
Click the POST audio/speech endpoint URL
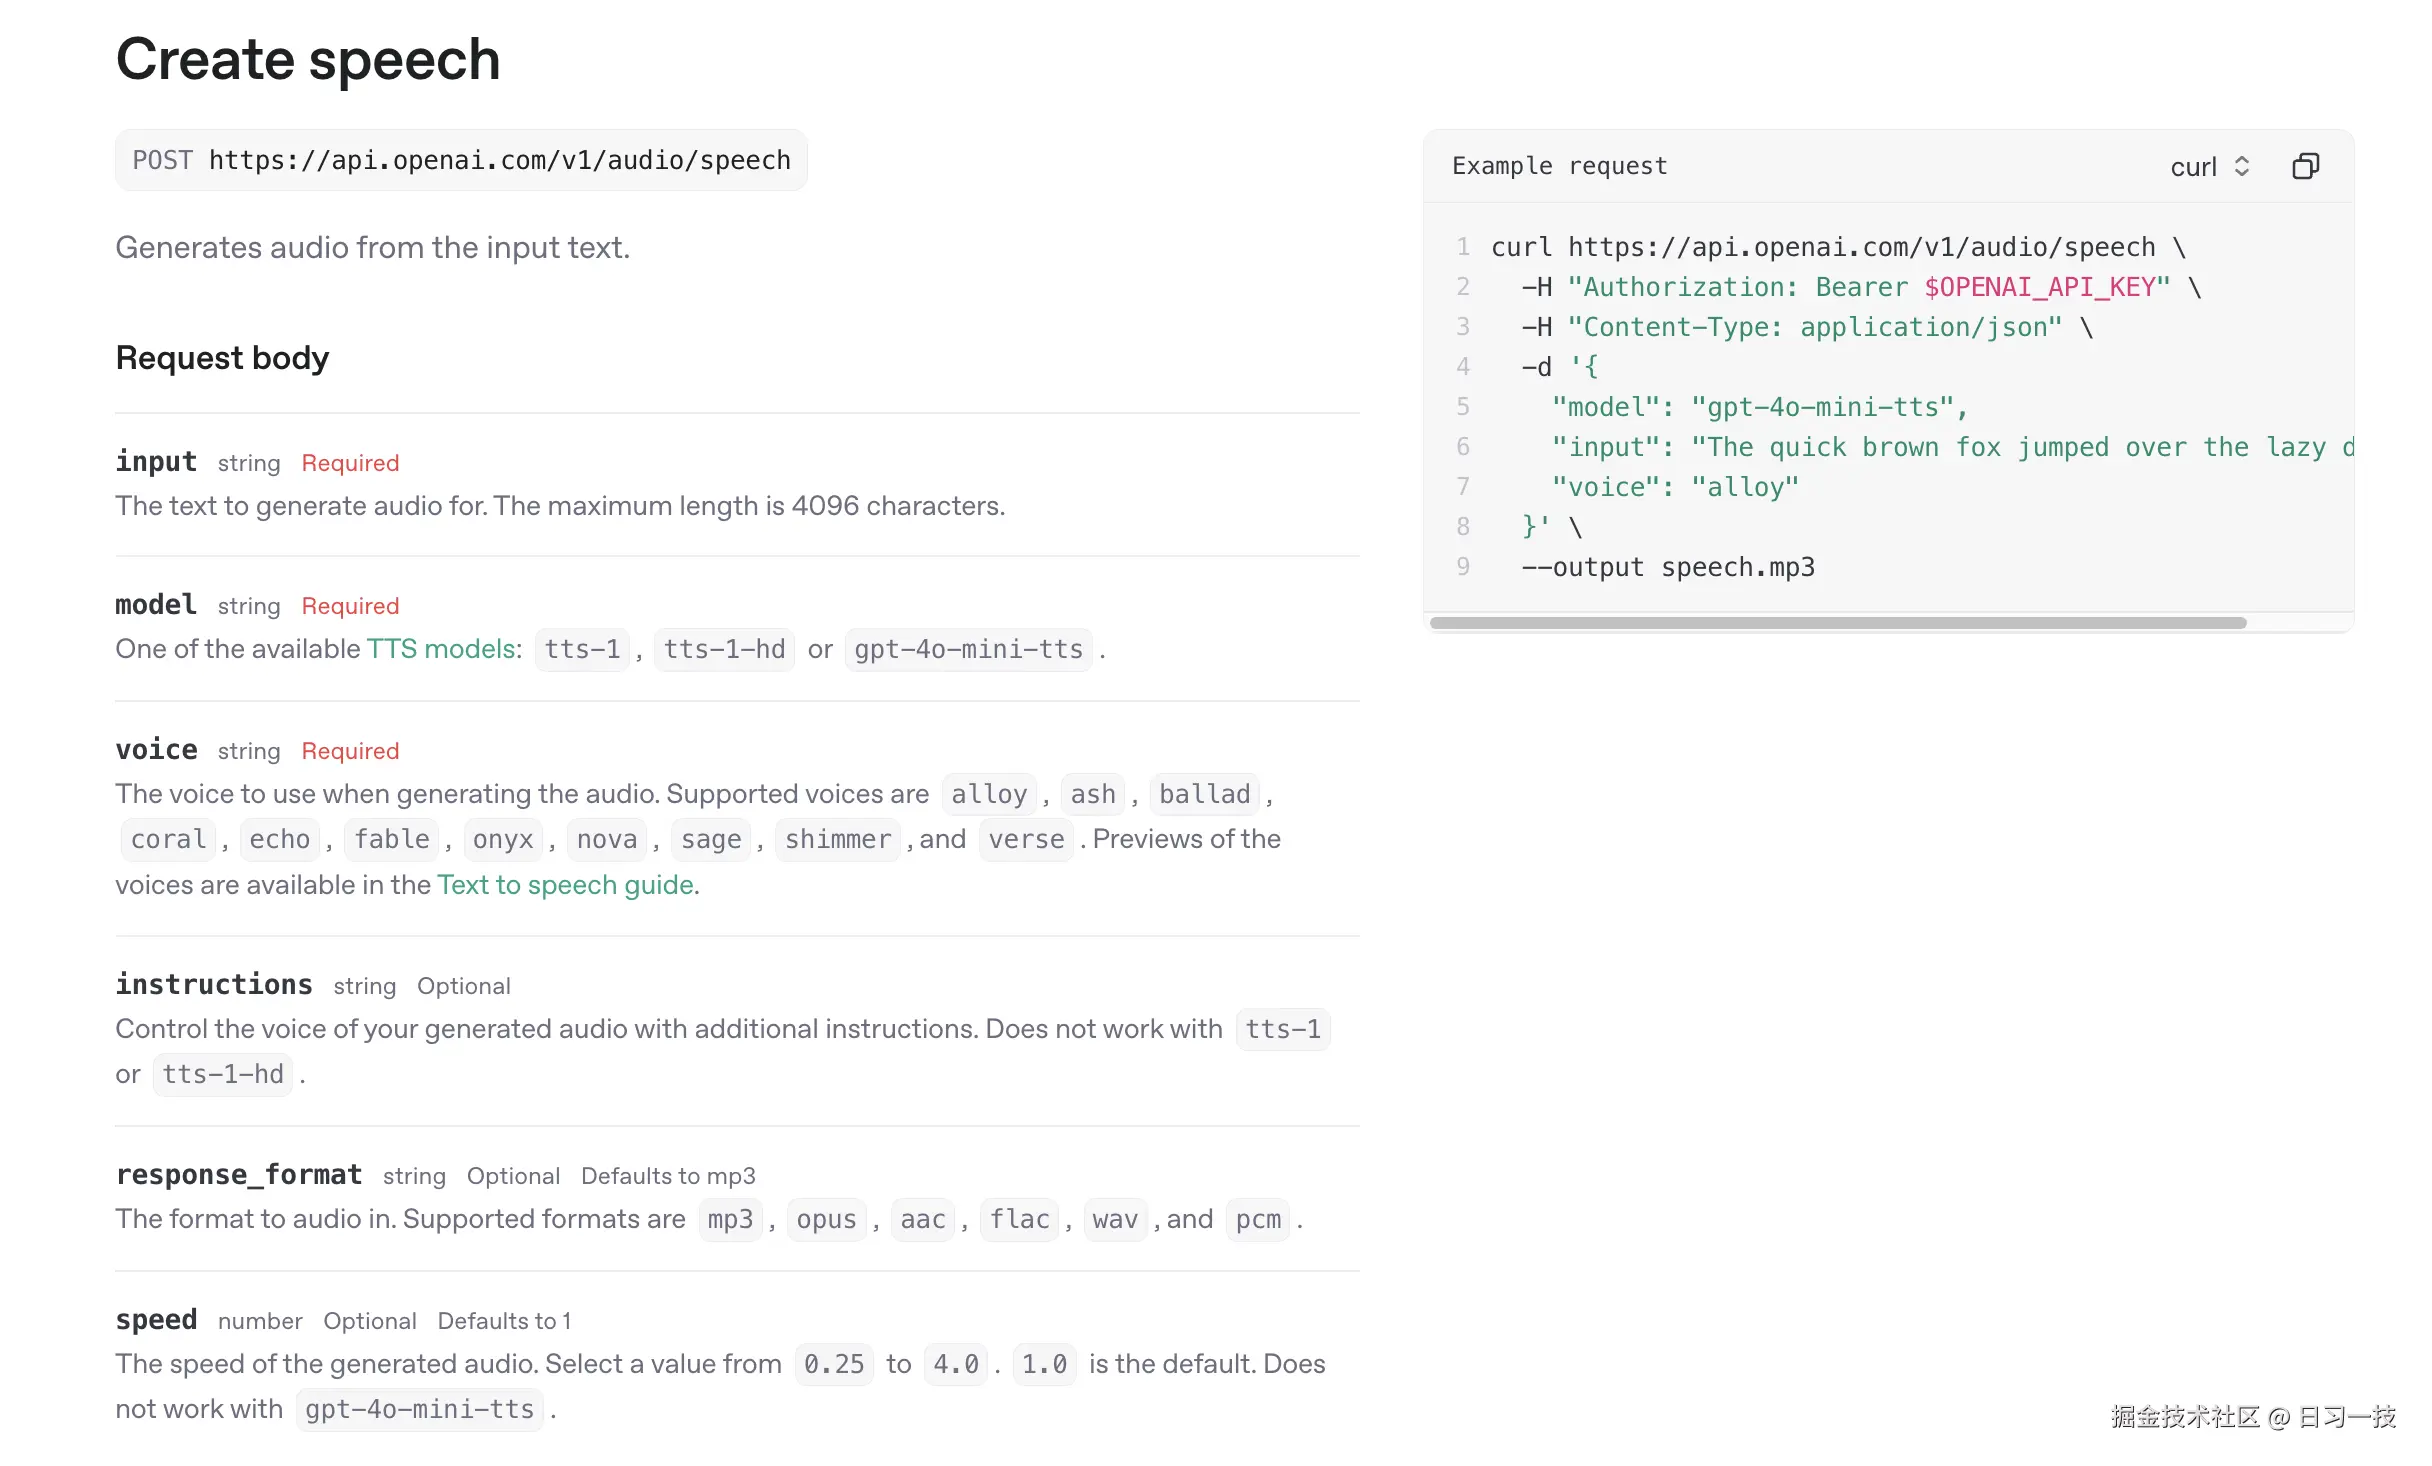pos(460,159)
